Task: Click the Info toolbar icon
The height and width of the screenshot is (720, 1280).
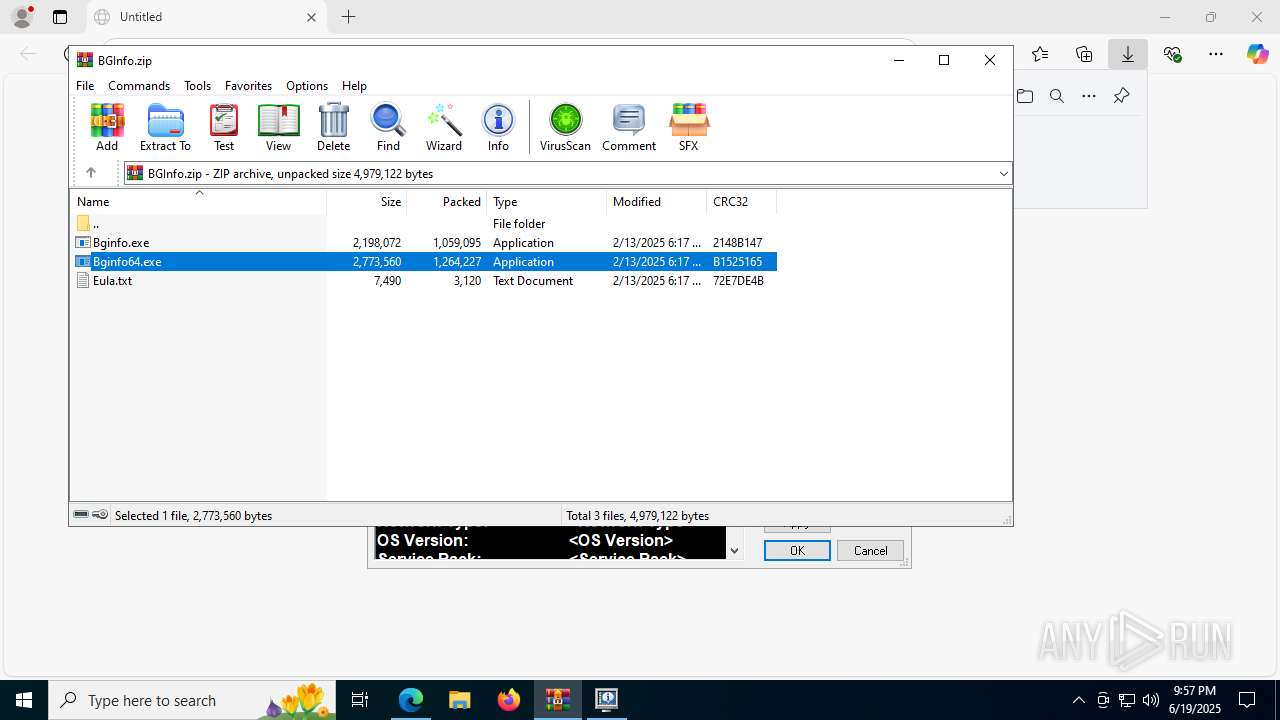Action: (x=498, y=127)
